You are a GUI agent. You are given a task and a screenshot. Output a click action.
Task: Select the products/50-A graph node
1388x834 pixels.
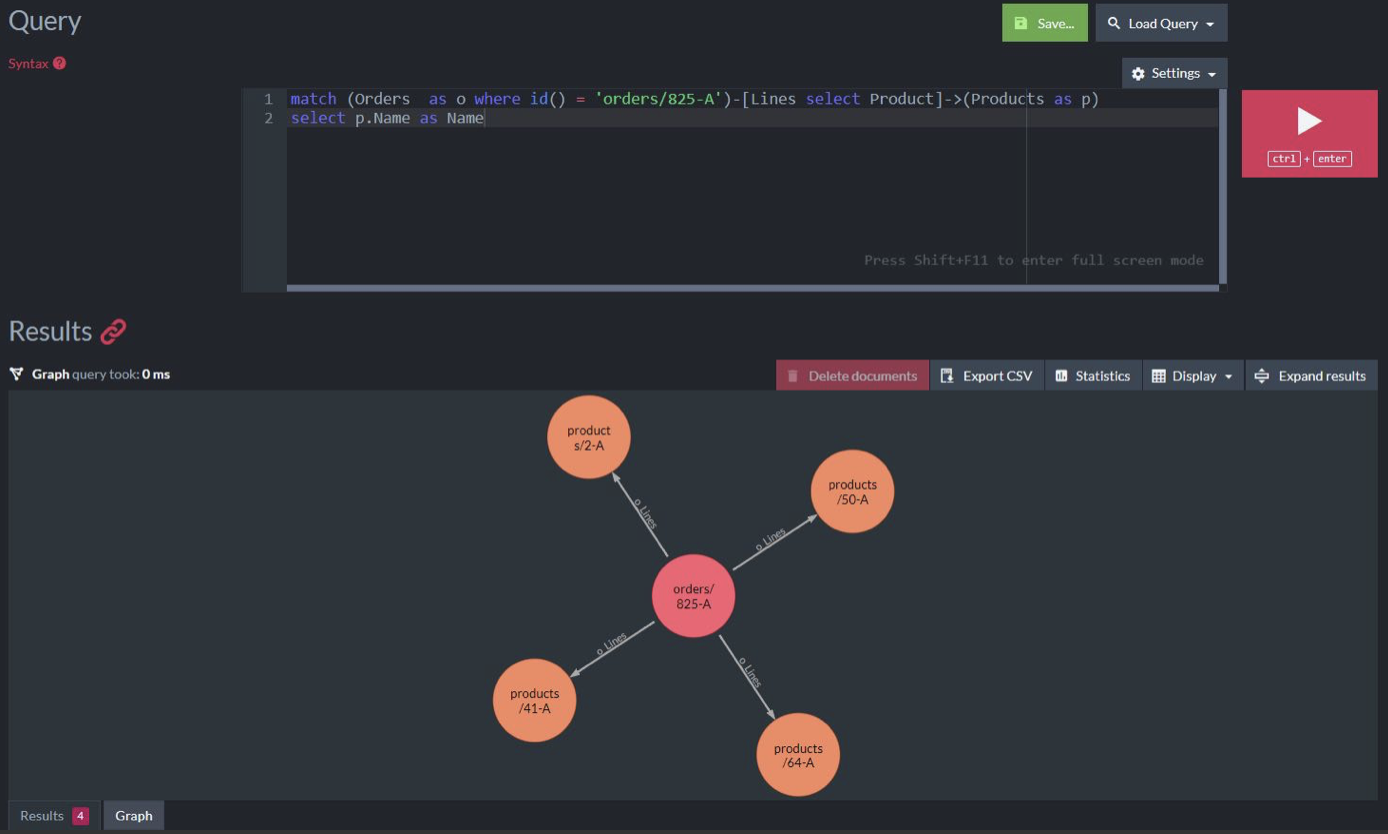852,491
